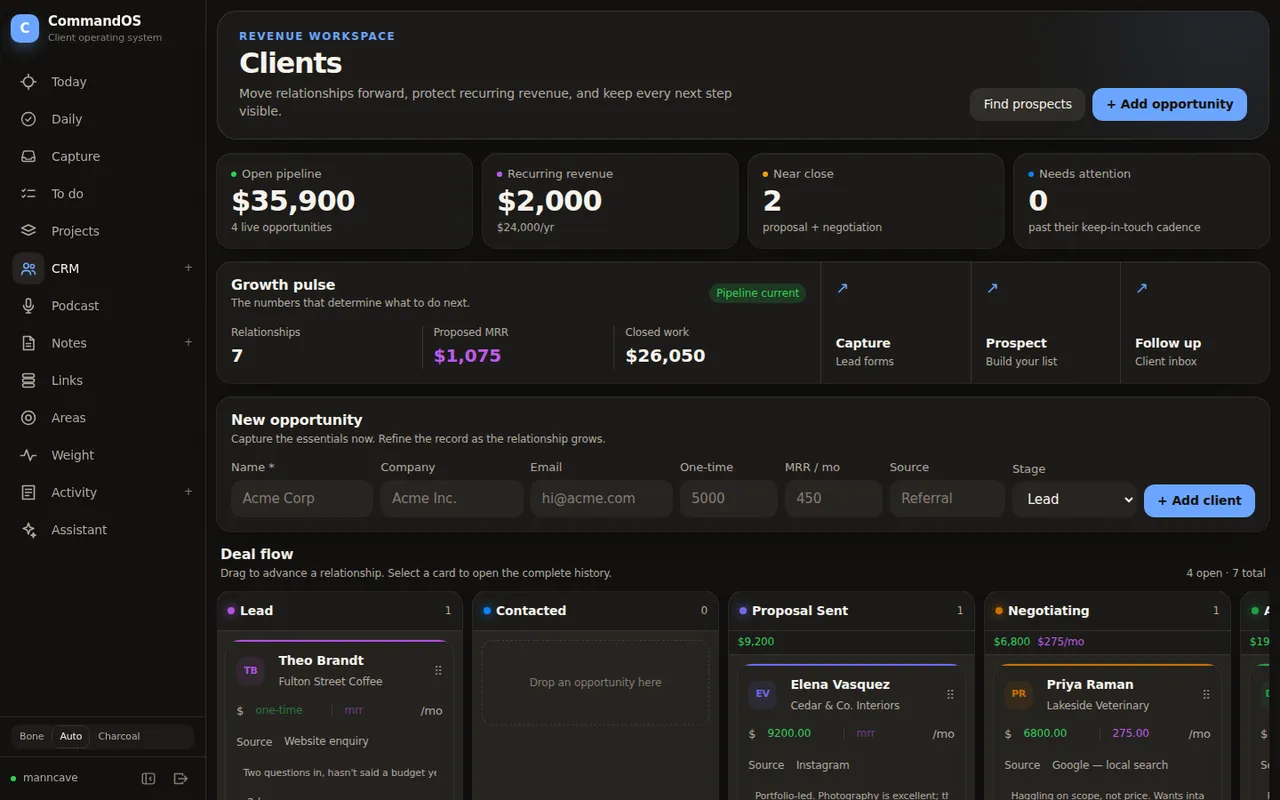Open the Notes document icon
This screenshot has width=1280, height=800.
click(x=29, y=343)
